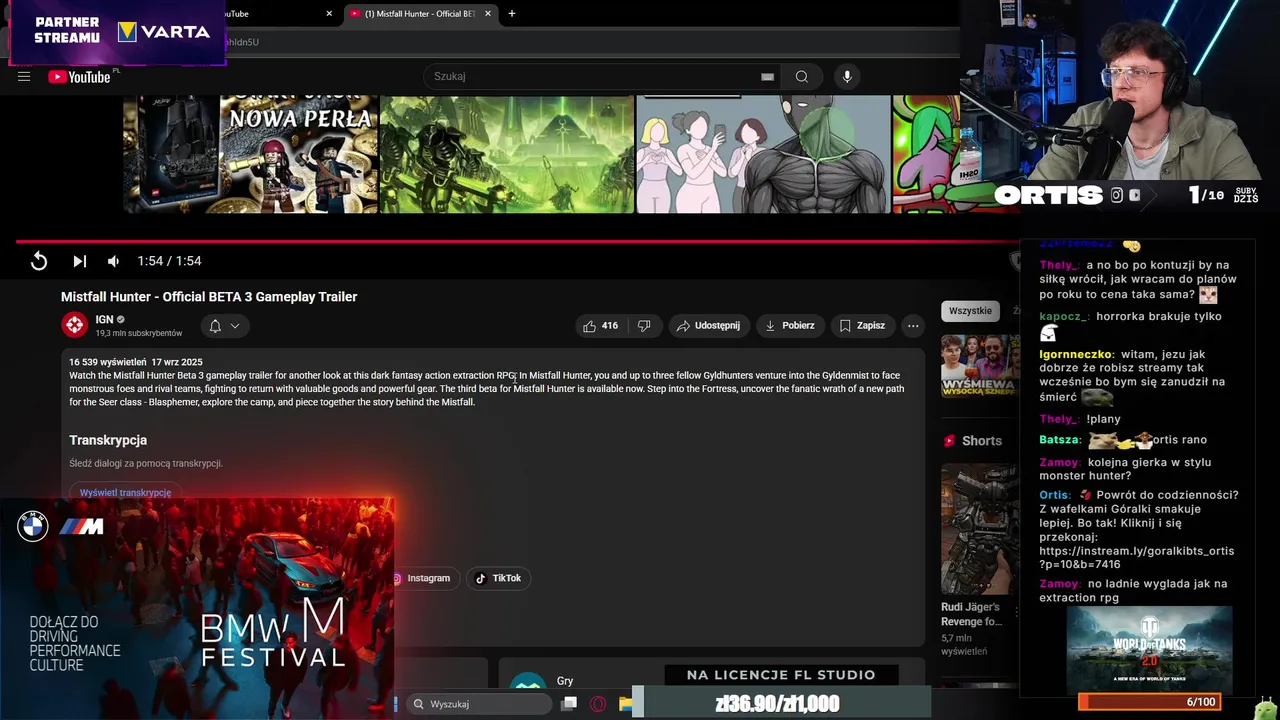Click the red video progress bar
The width and height of the screenshot is (1280, 720).
518,241
